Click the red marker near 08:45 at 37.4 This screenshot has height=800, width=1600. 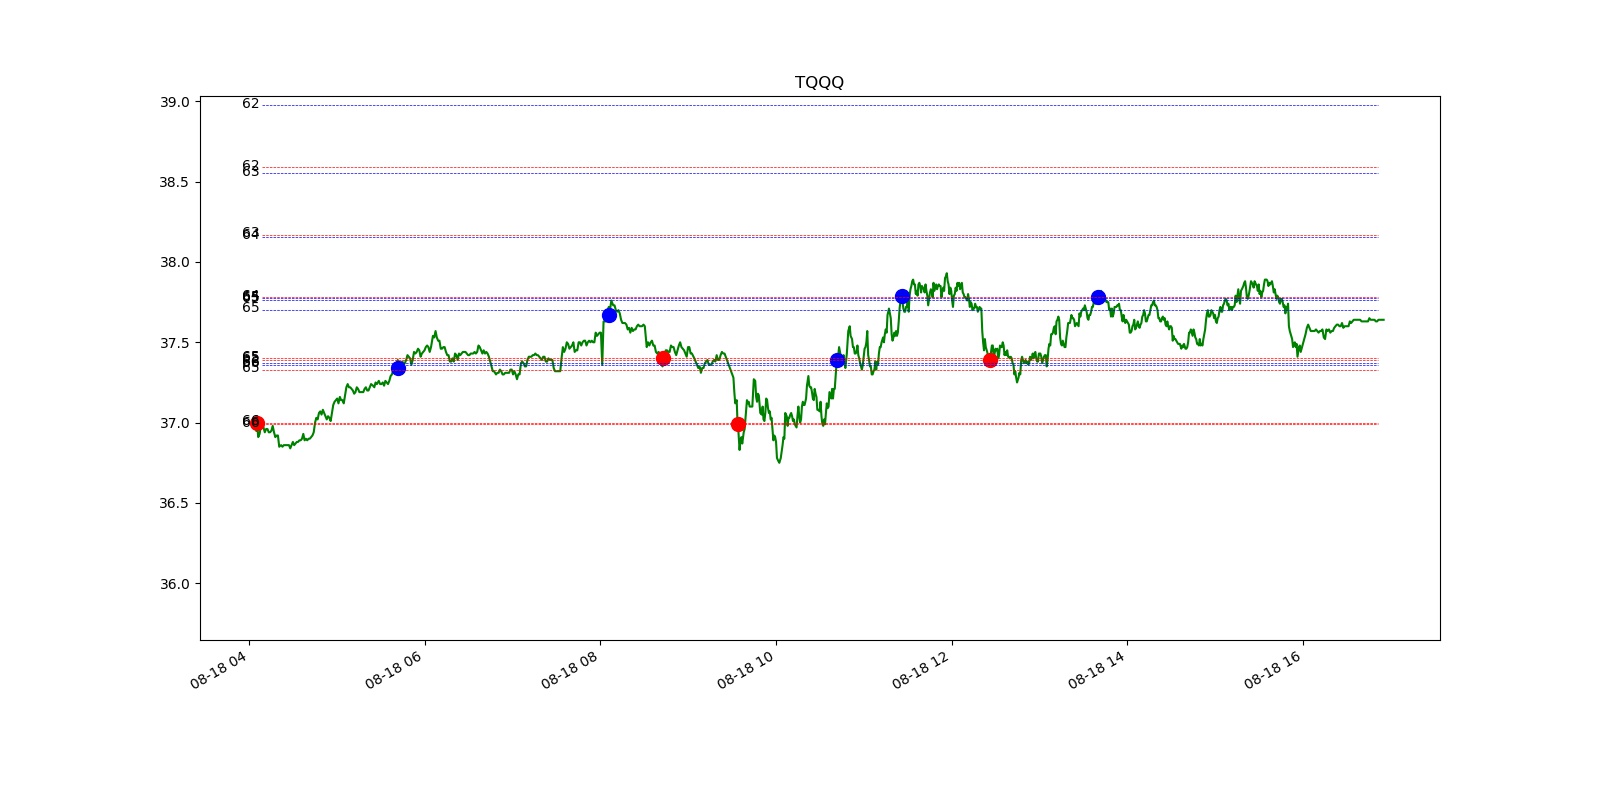click(663, 358)
